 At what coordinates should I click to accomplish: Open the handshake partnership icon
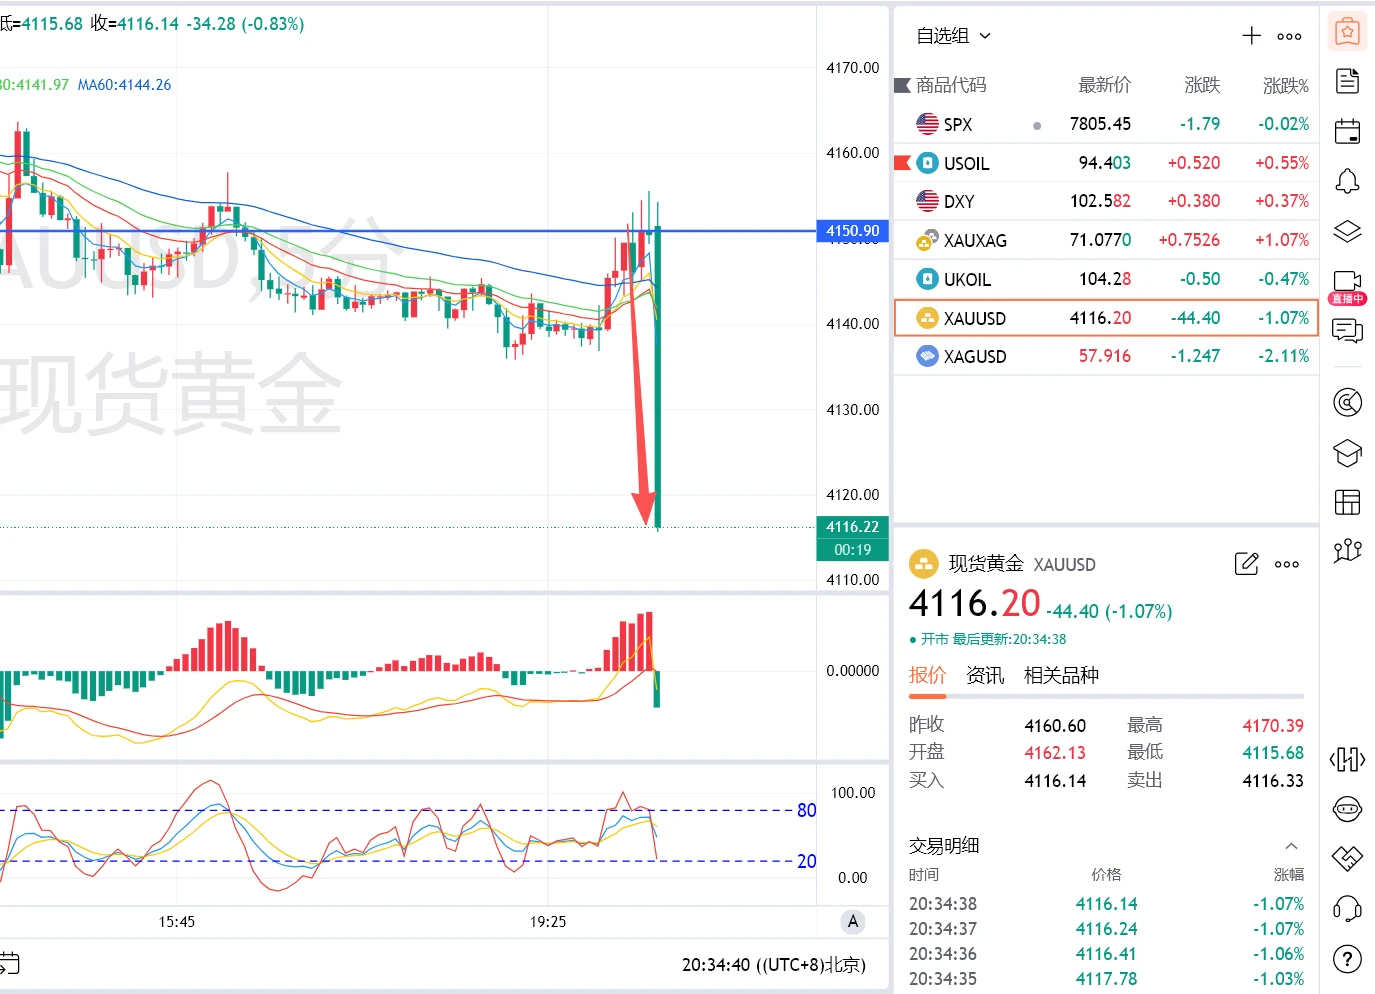[1347, 858]
